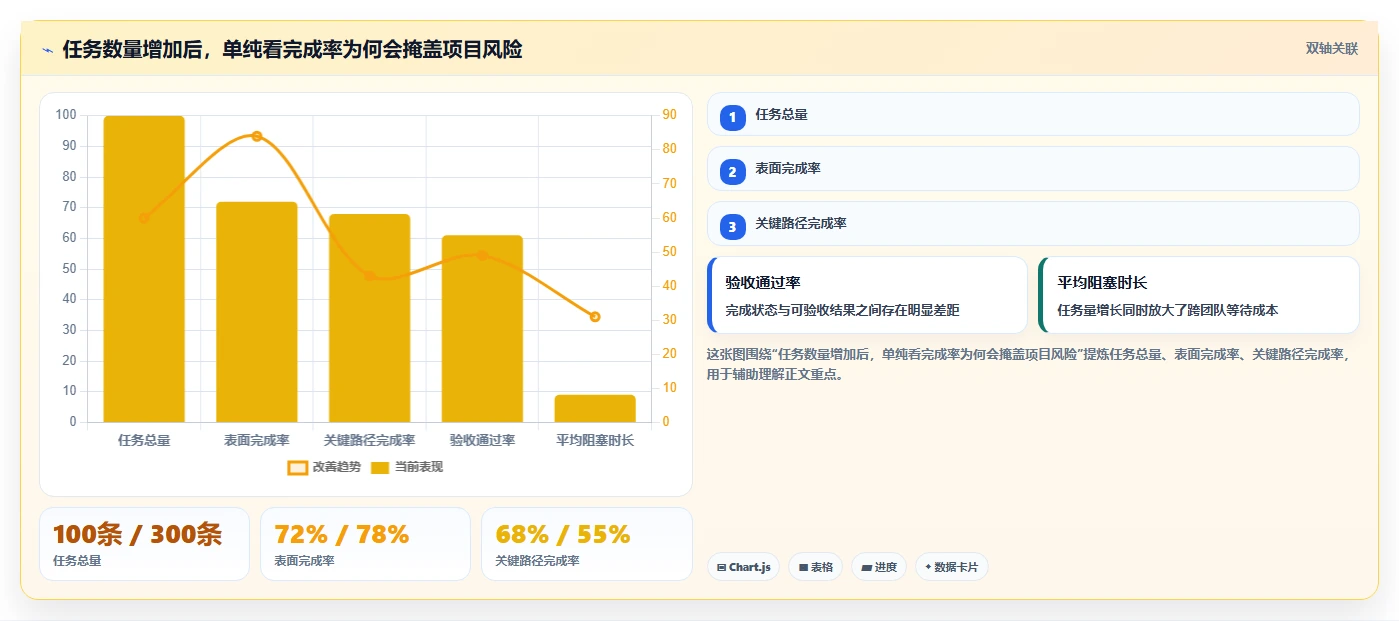1399x621 pixels.
Task: Click the x-axis label 验收通过率
Action: tap(482, 440)
